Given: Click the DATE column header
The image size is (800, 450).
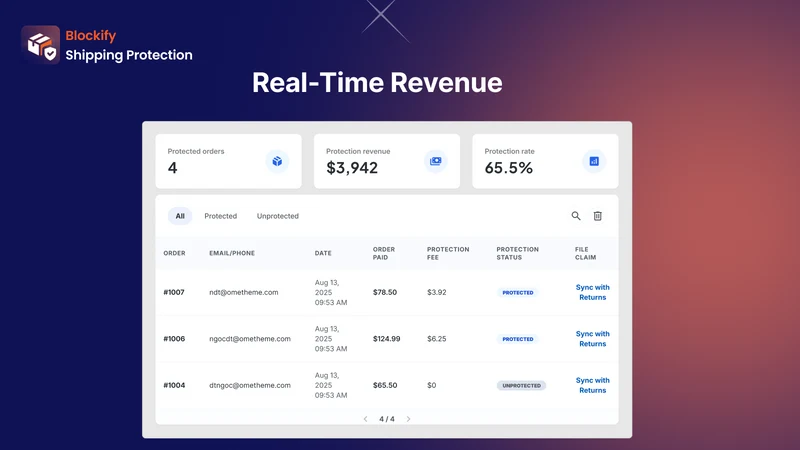Looking at the screenshot, I should click(x=323, y=253).
